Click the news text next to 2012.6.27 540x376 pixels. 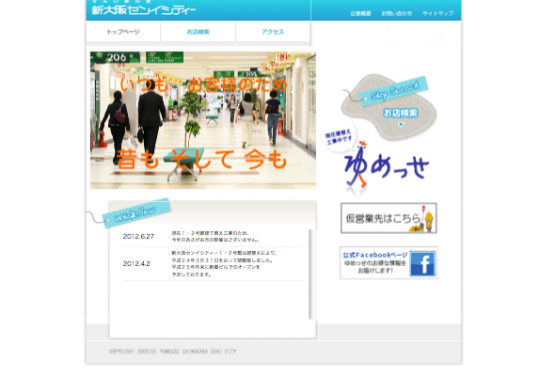point(215,236)
